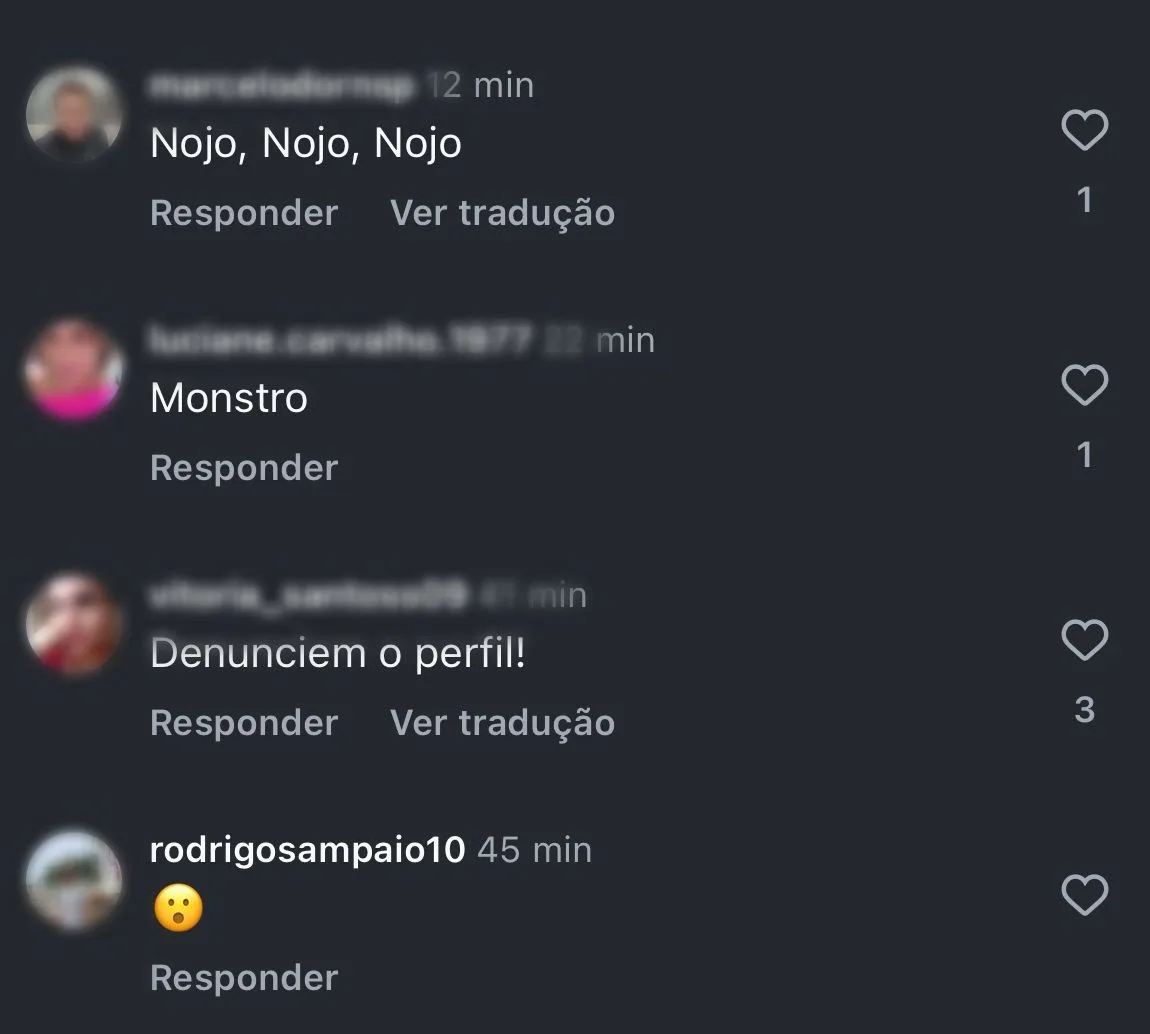Open avatar beside "Nojo, Nojo, Nojo" comment

(x=73, y=114)
